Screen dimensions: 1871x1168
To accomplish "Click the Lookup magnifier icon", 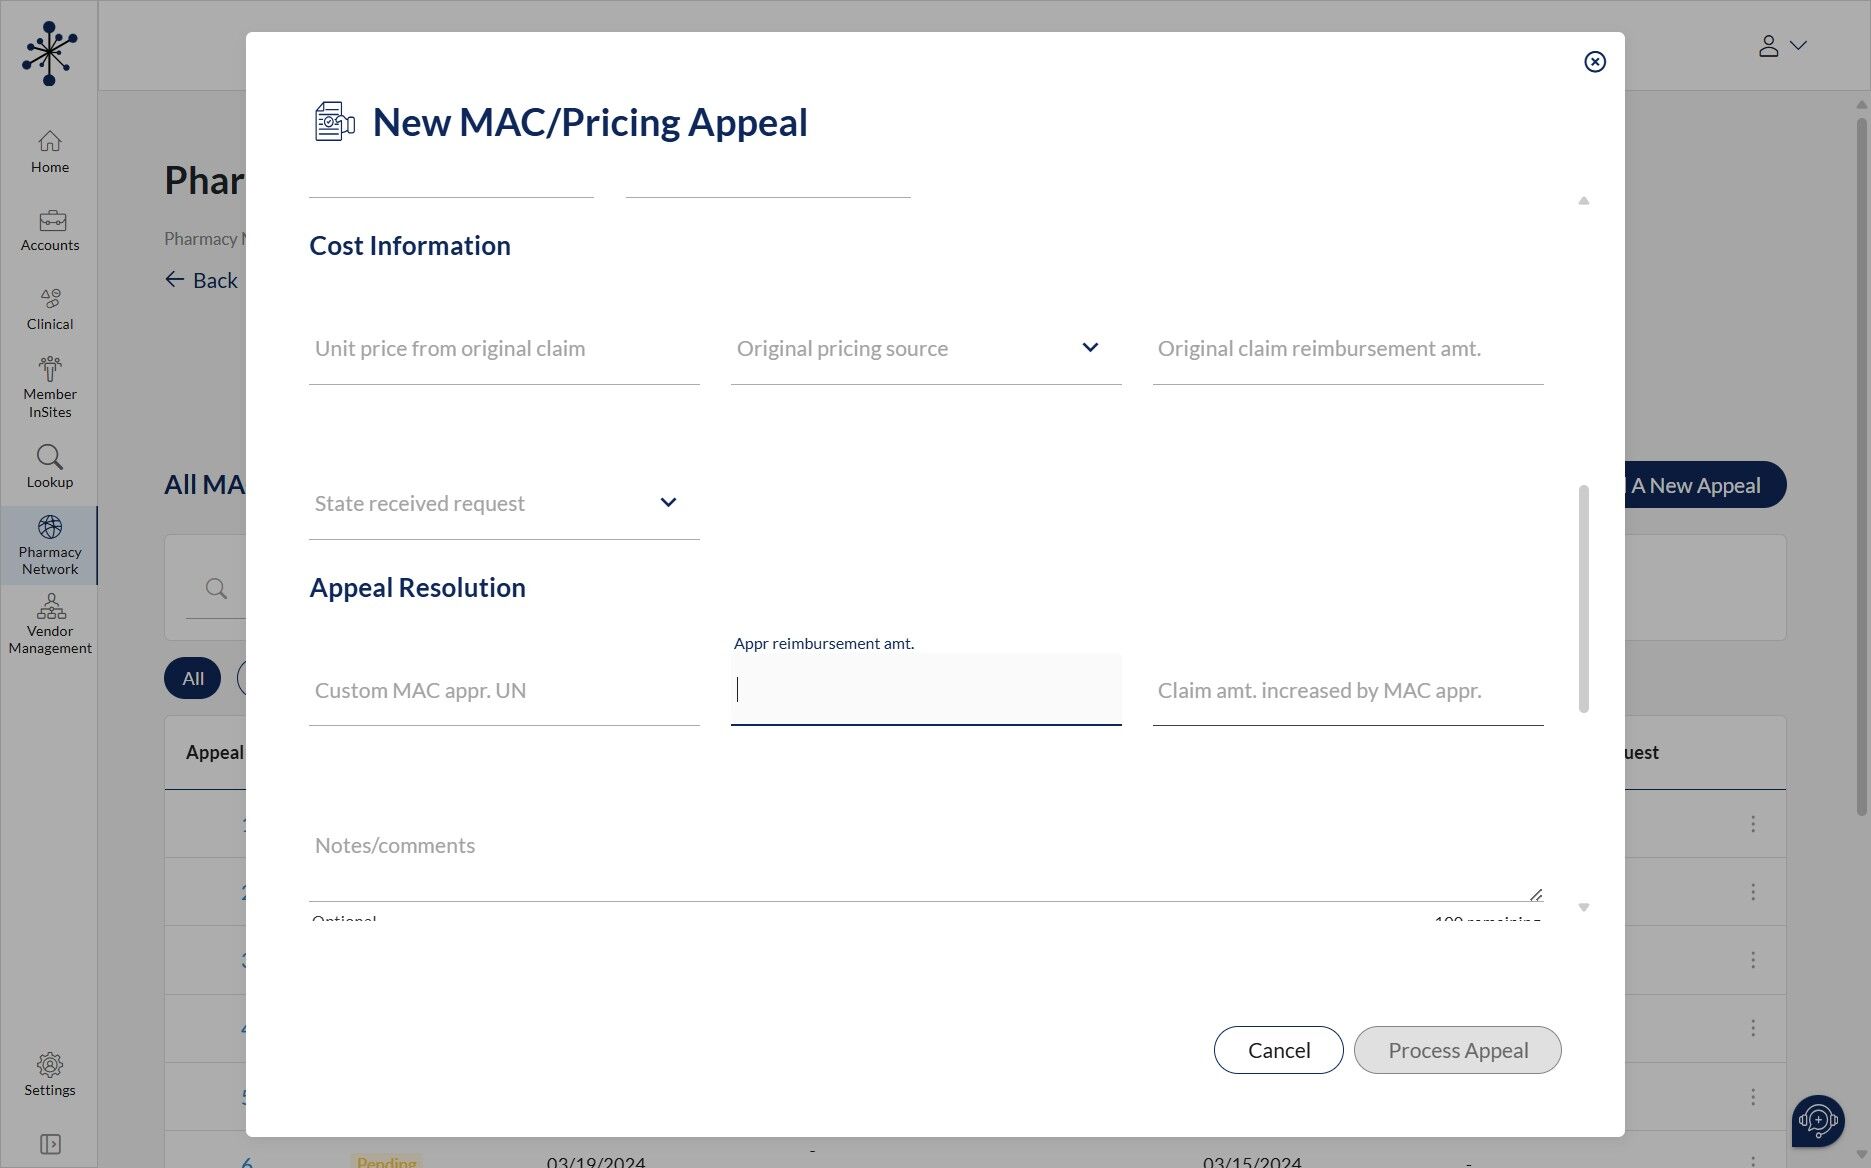I will click(49, 457).
